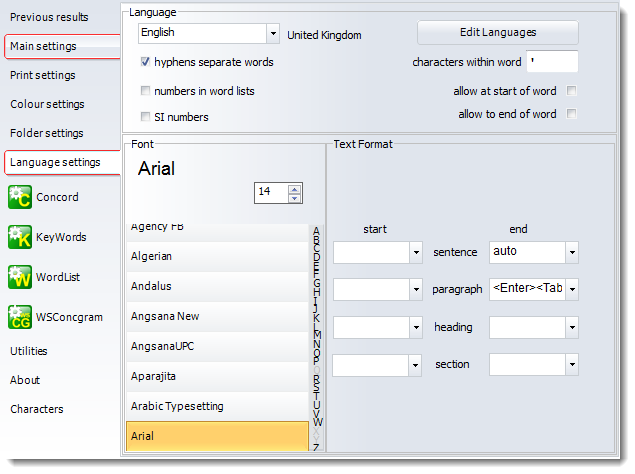Switch to Main settings tab

42,46
